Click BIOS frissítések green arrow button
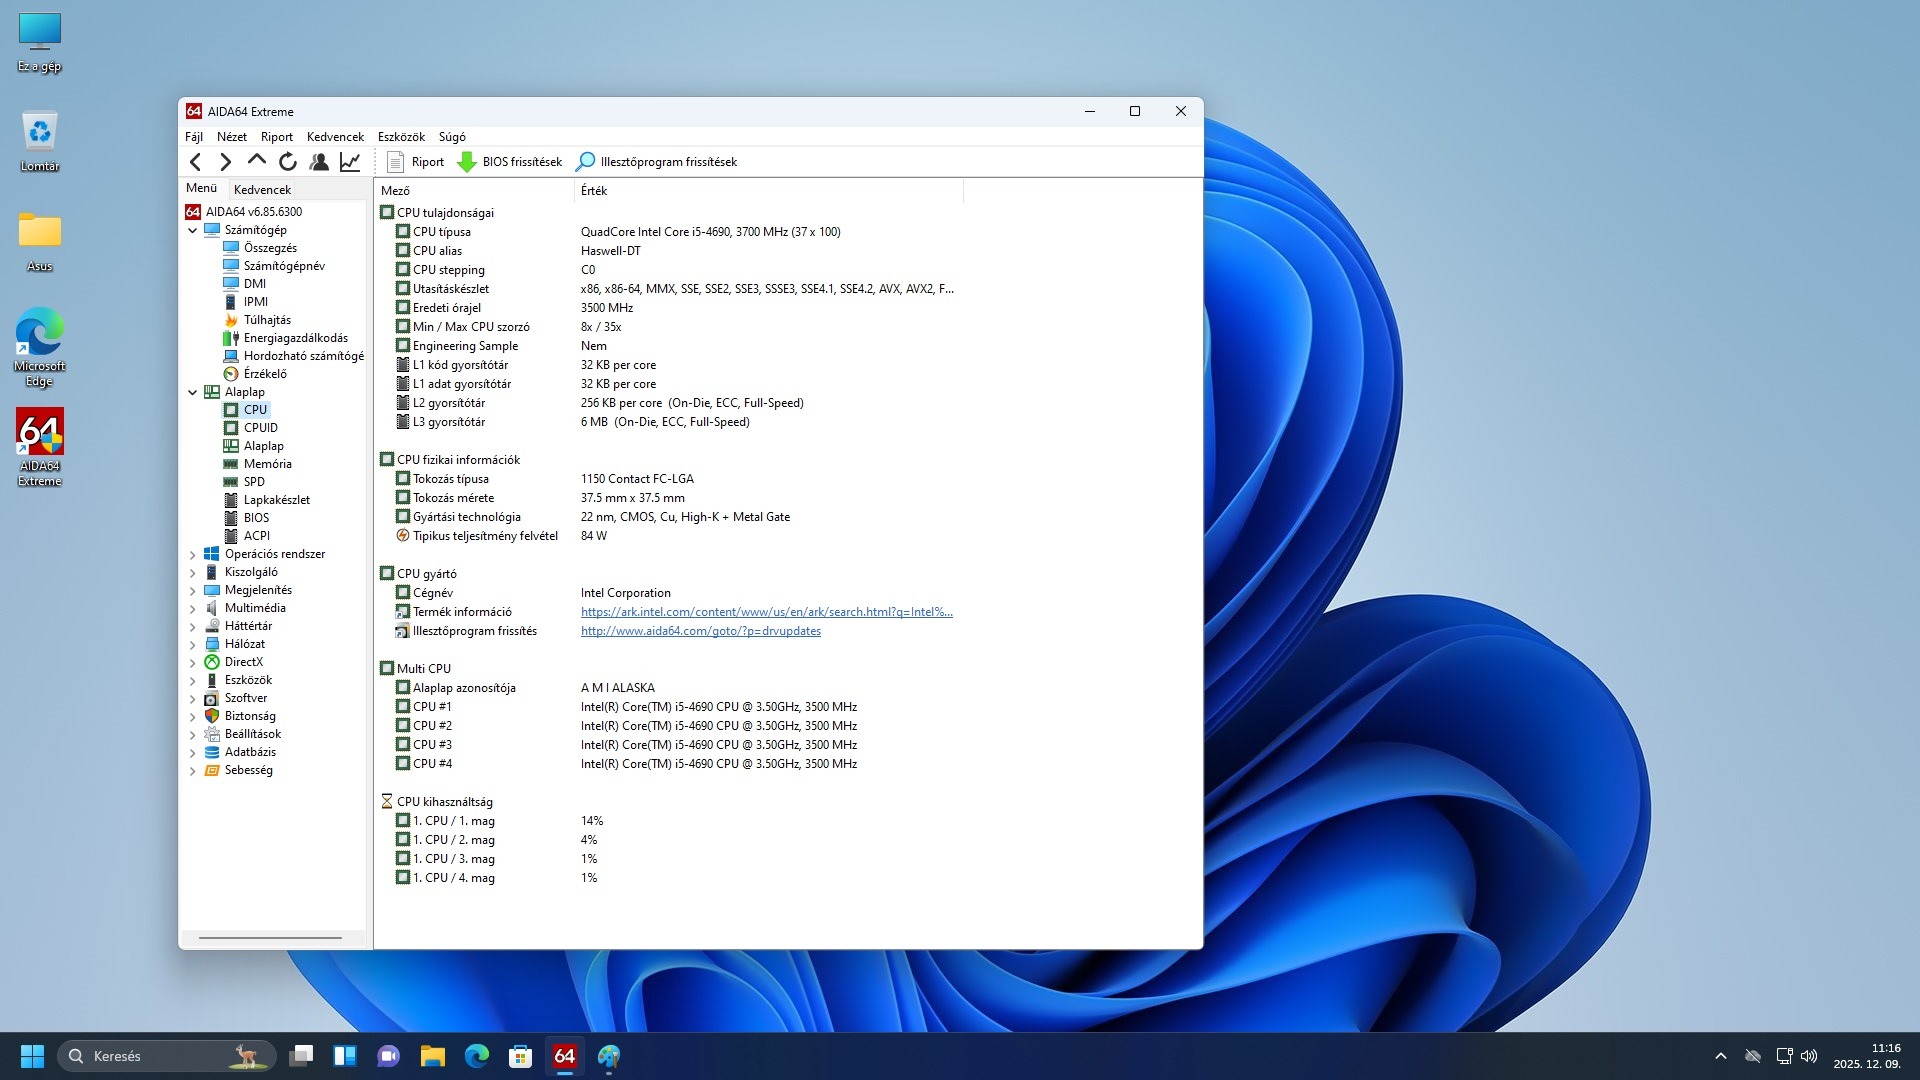Image resolution: width=1920 pixels, height=1080 pixels. point(510,162)
